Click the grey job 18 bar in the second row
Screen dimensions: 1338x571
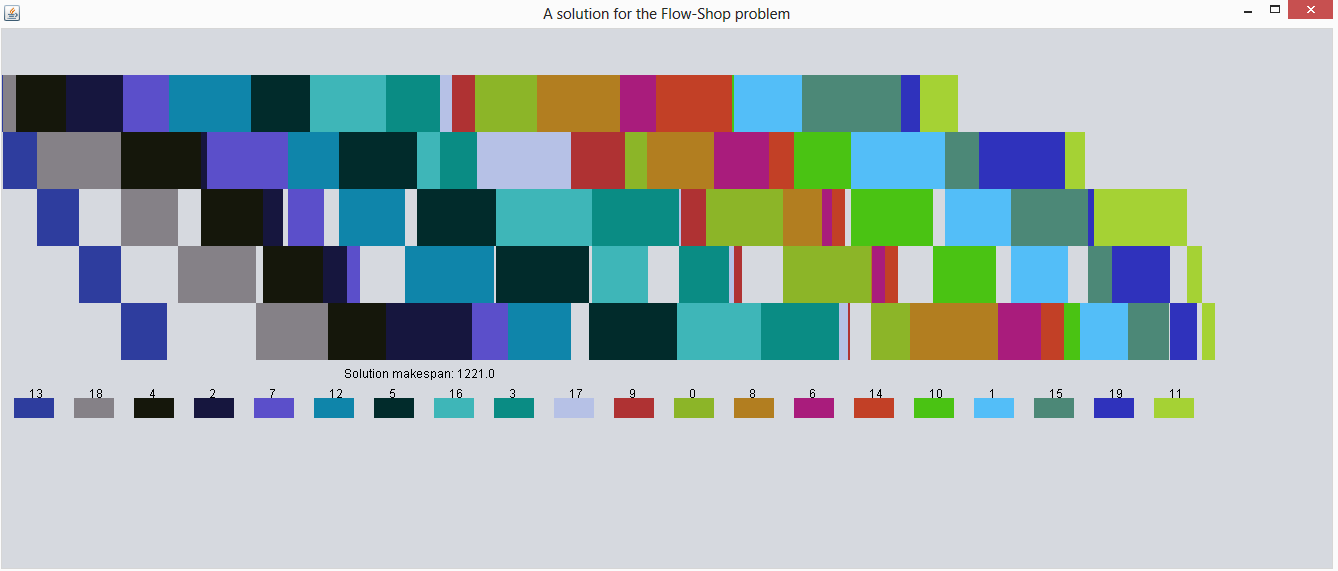point(79,160)
